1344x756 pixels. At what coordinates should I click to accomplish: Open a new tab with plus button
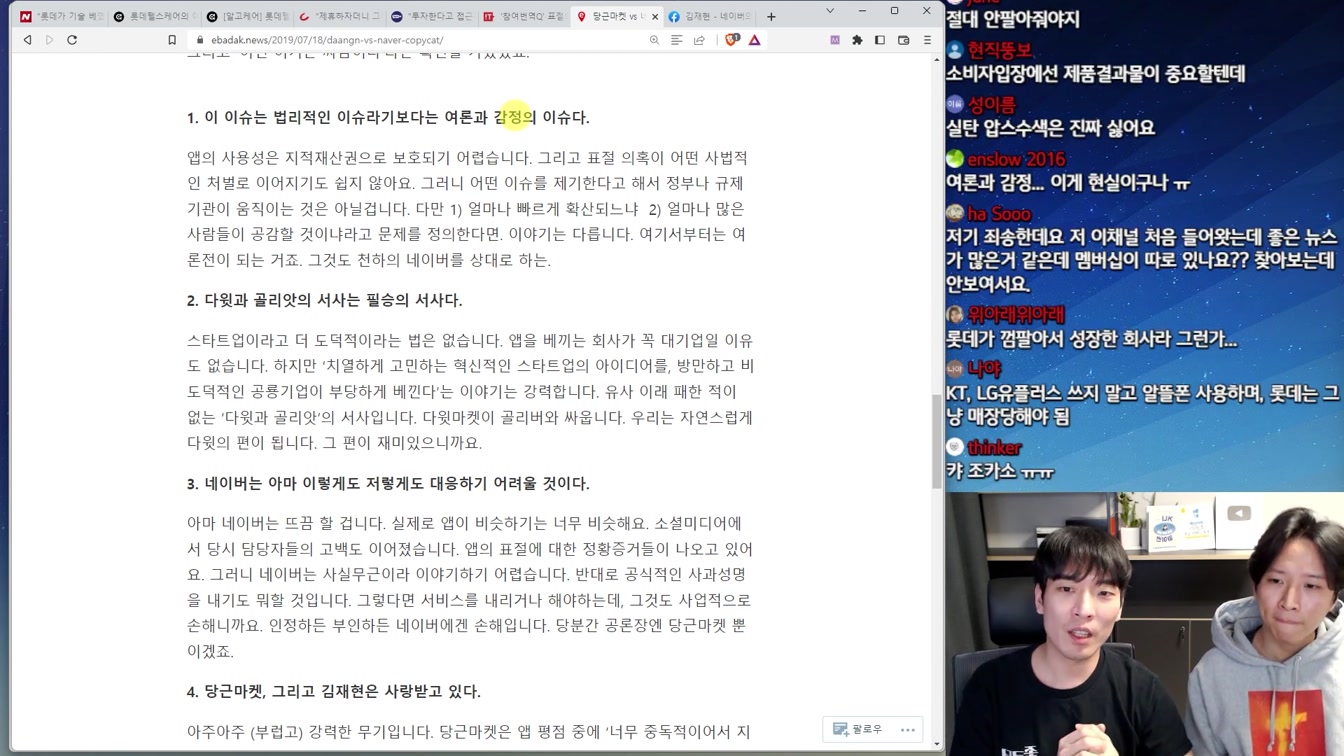tap(771, 16)
